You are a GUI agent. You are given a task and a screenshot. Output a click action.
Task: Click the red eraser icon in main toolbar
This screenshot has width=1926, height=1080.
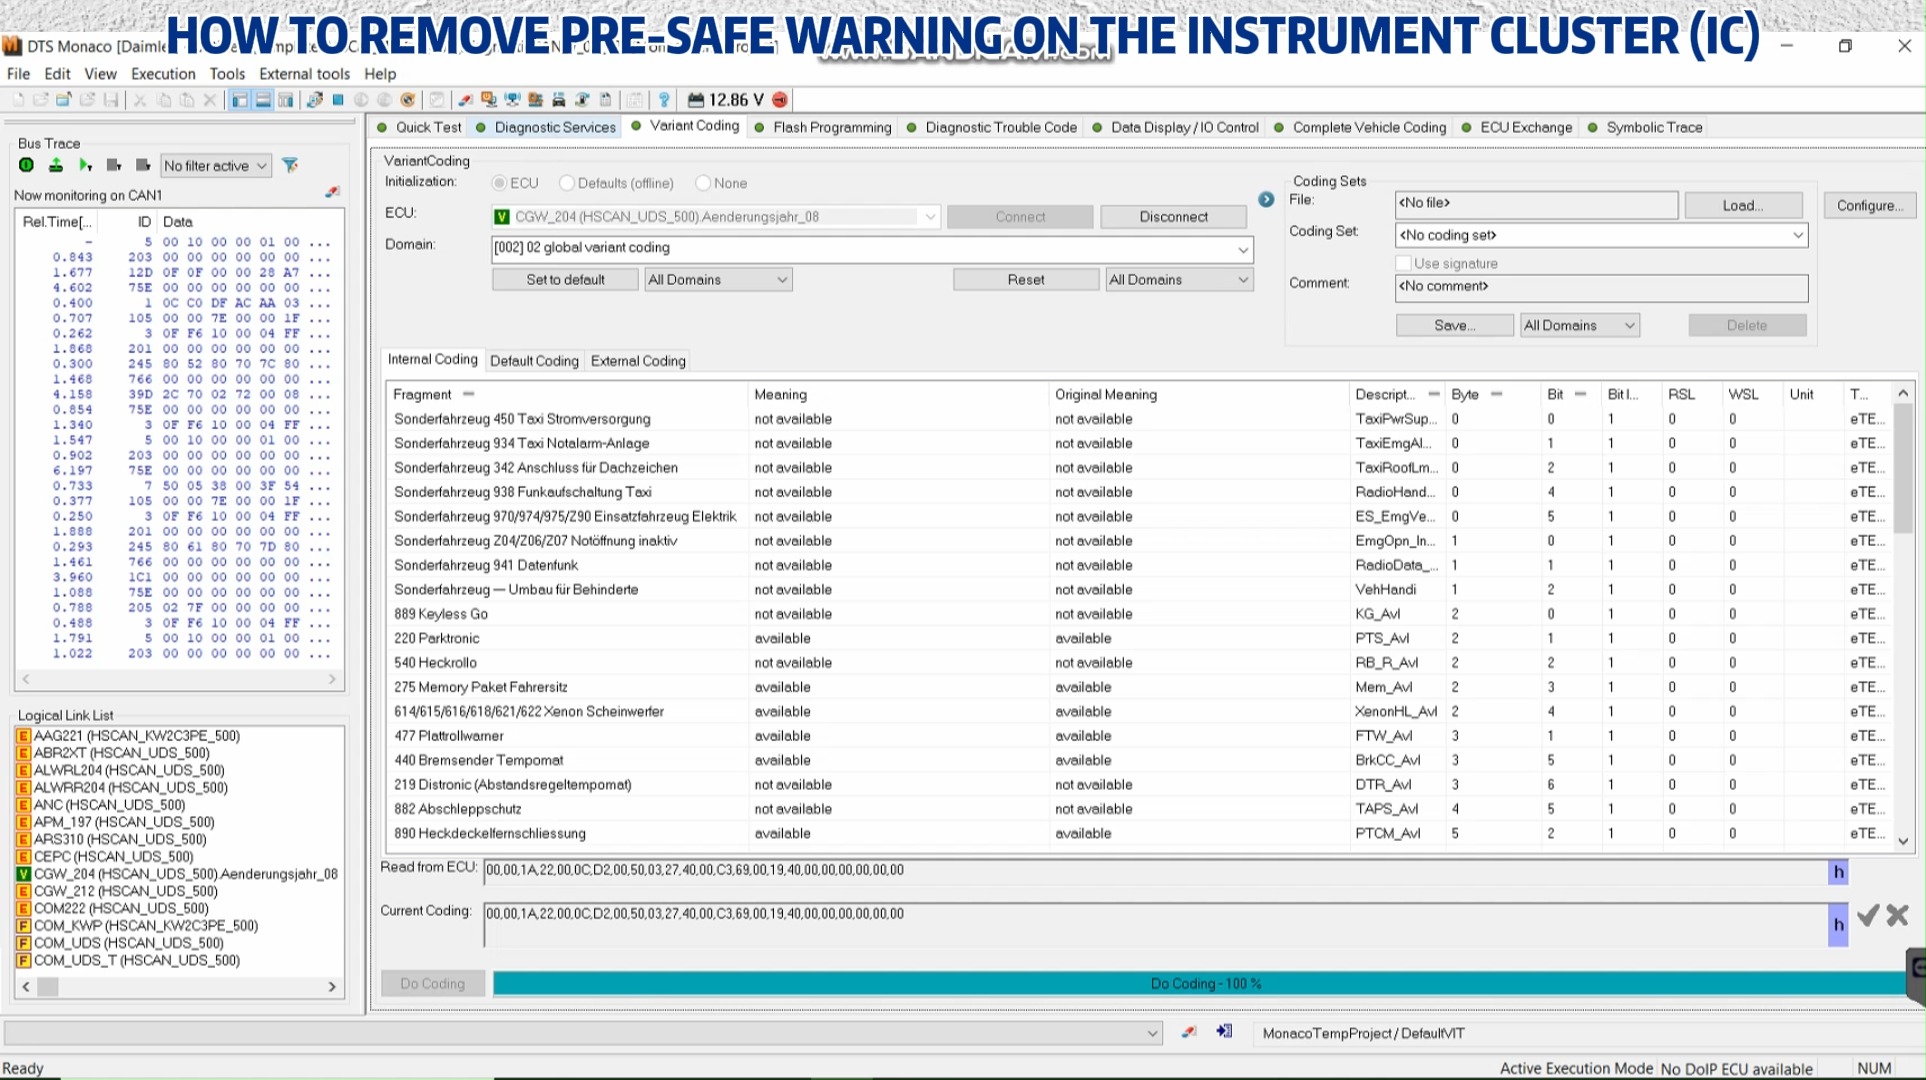(x=465, y=100)
